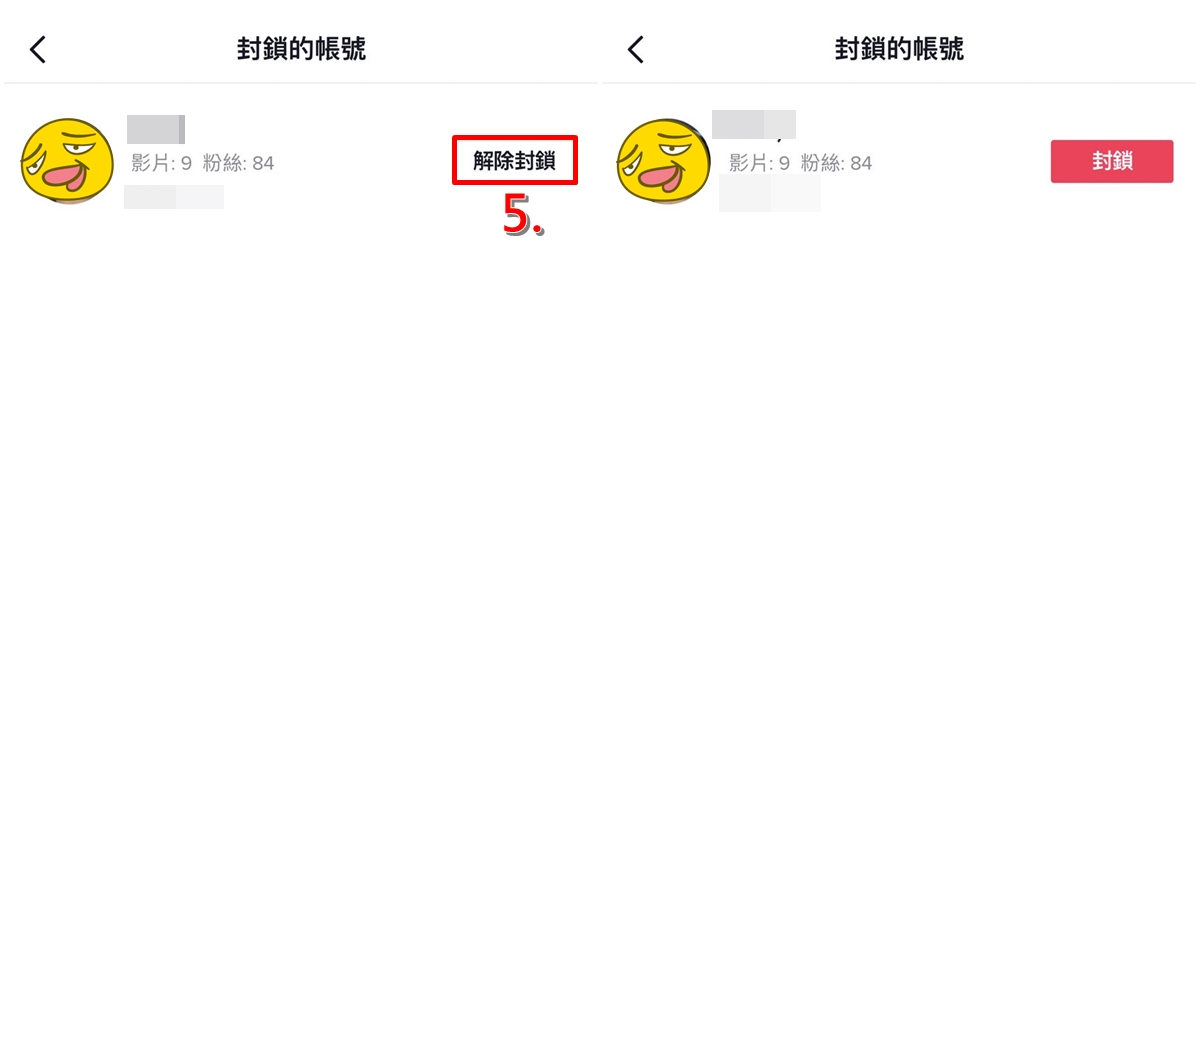Click 影片: 9 count in red 封鎖 row
This screenshot has height=1050, width=1200.
759,163
